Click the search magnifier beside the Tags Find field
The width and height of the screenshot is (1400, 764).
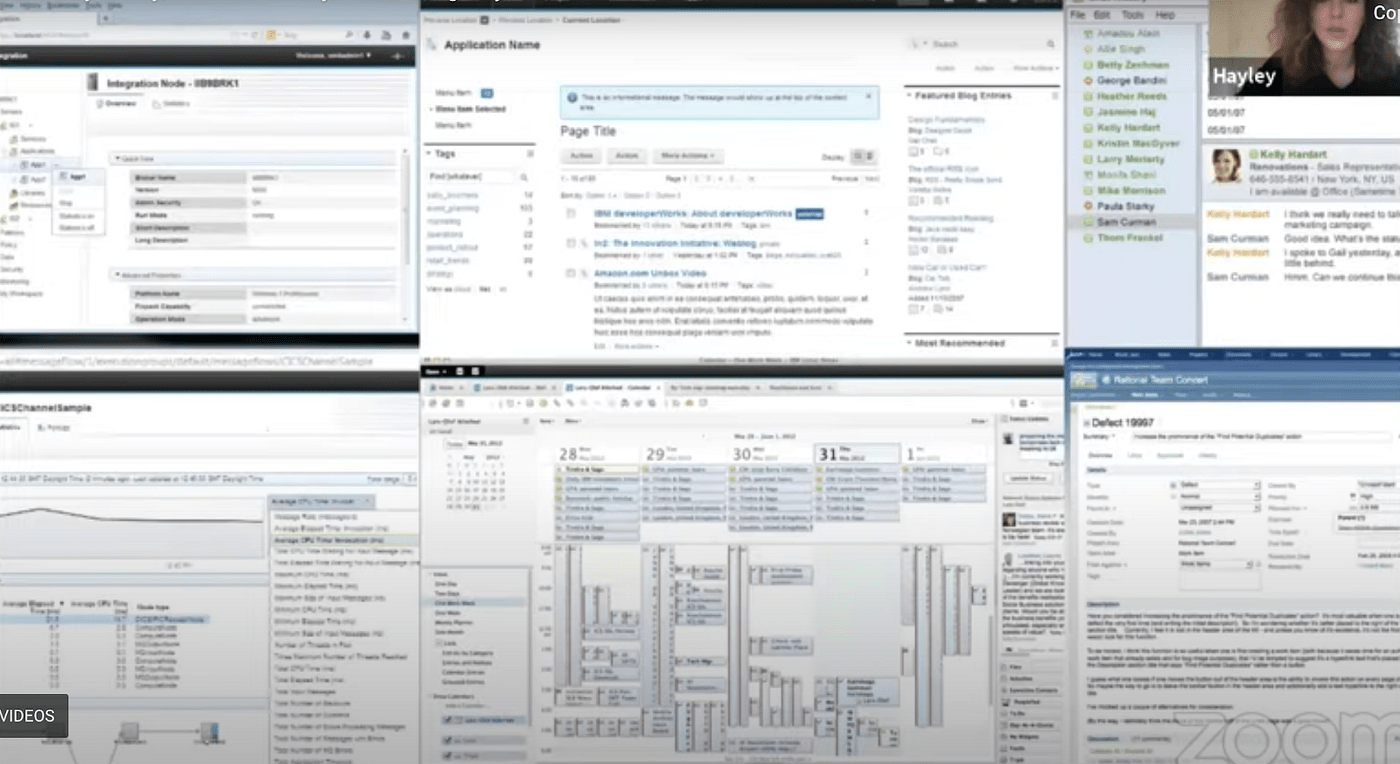point(523,176)
